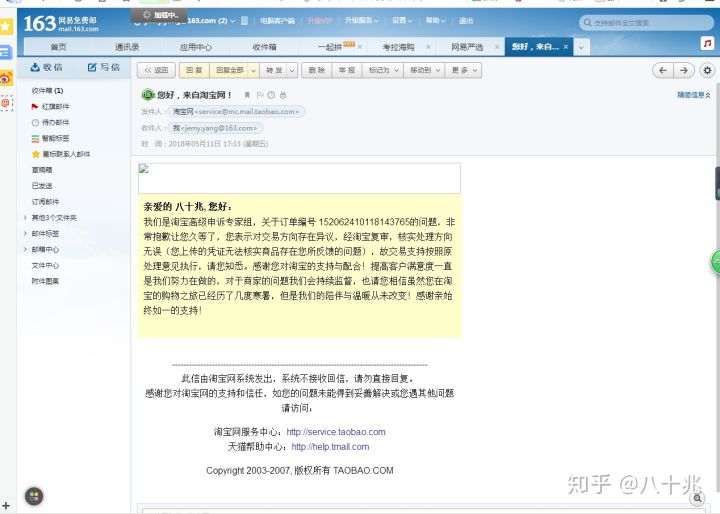Screen dimensions: 720x514
Task: Switch to the 通讯录 tab
Action: coord(125,46)
